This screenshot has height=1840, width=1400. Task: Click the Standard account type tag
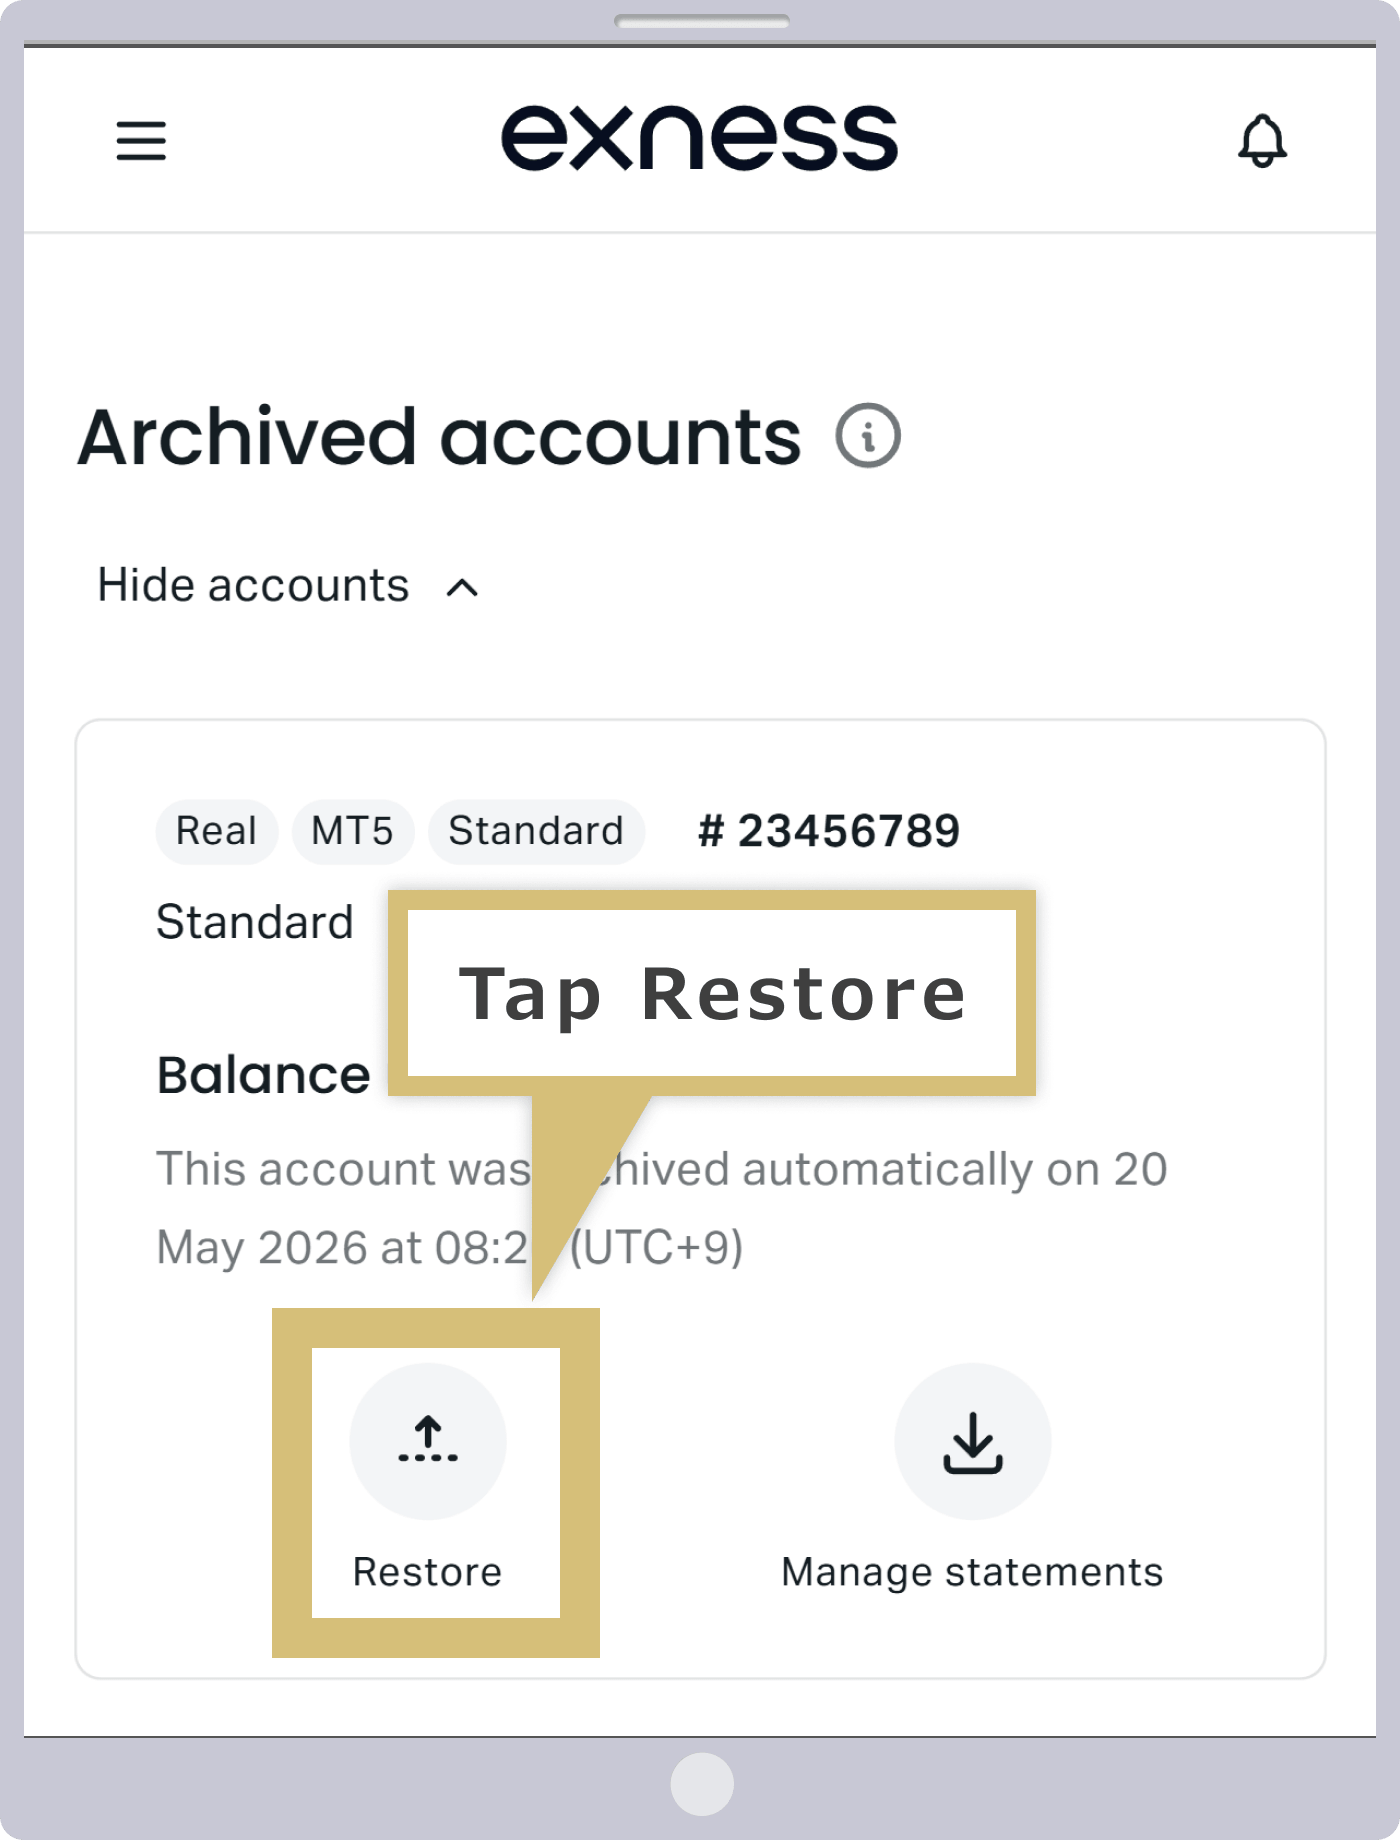point(536,831)
